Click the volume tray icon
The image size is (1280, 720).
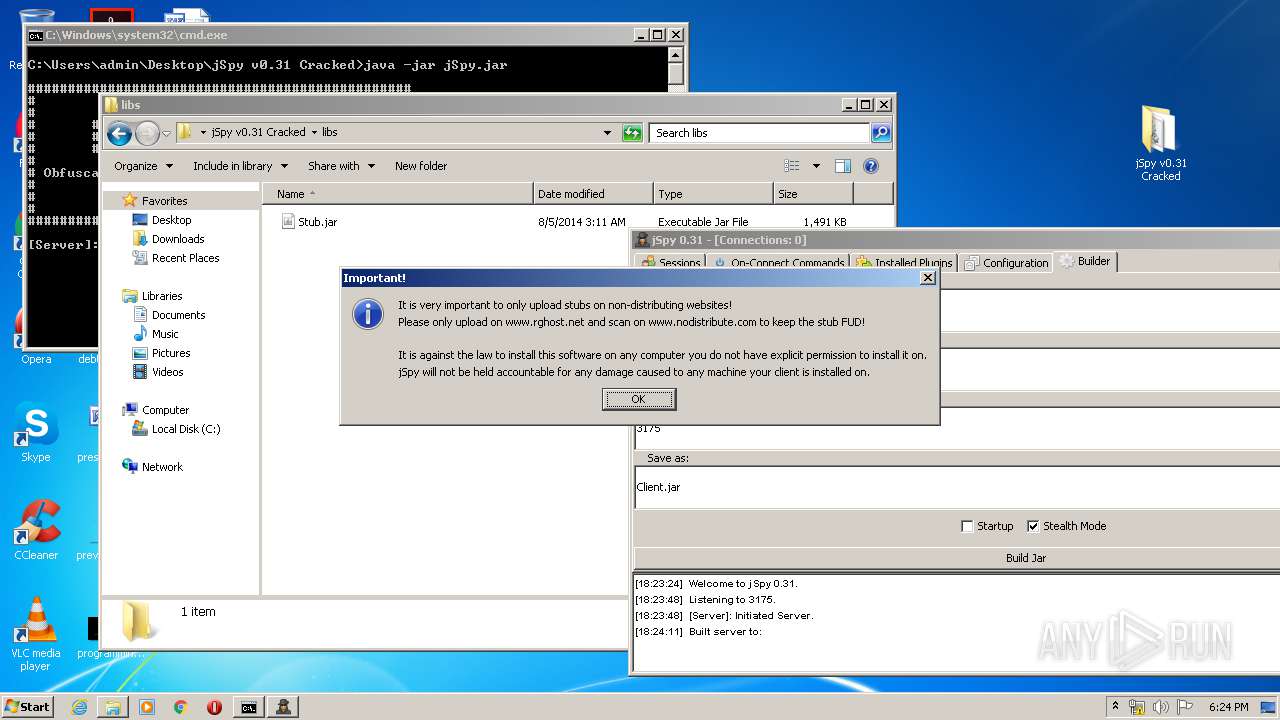pyautogui.click(x=1161, y=707)
